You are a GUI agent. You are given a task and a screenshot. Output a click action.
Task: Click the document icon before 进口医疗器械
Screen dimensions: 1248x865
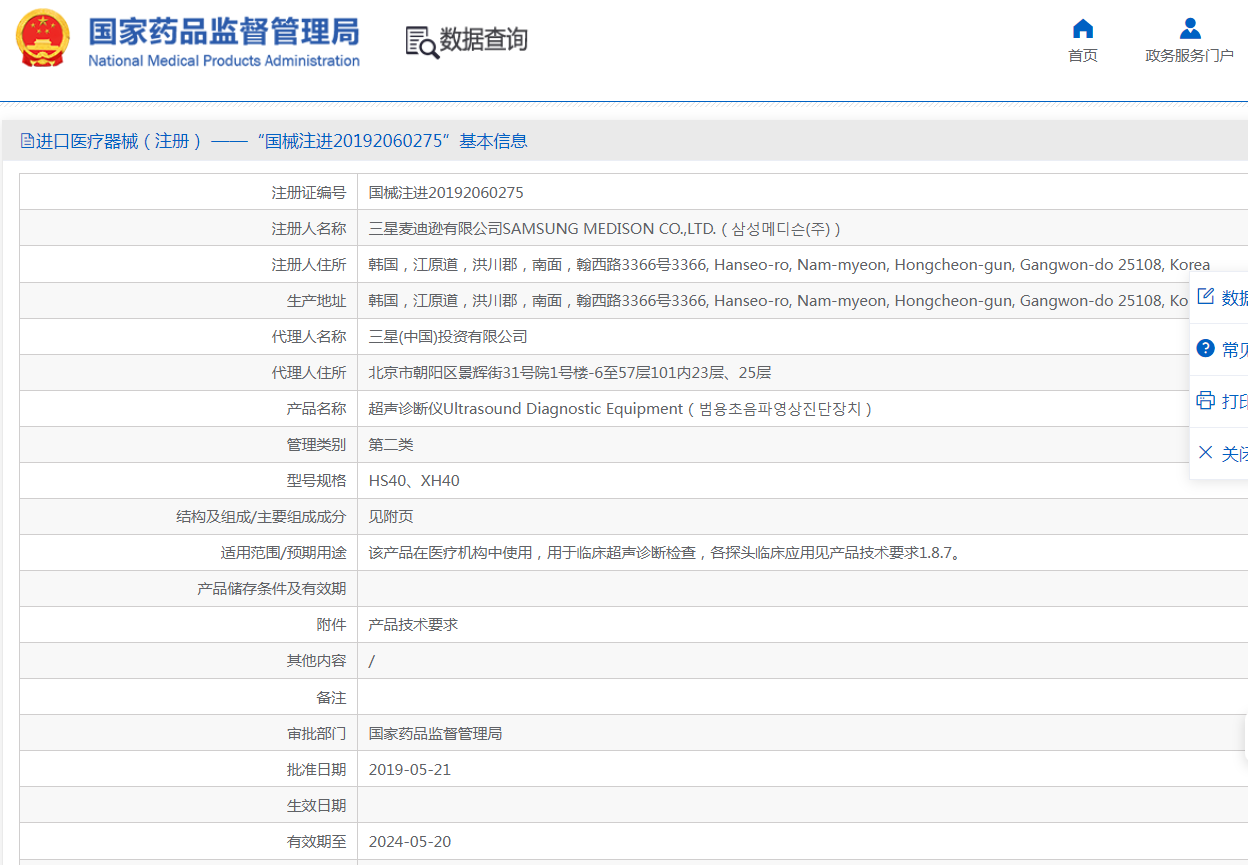[27, 141]
